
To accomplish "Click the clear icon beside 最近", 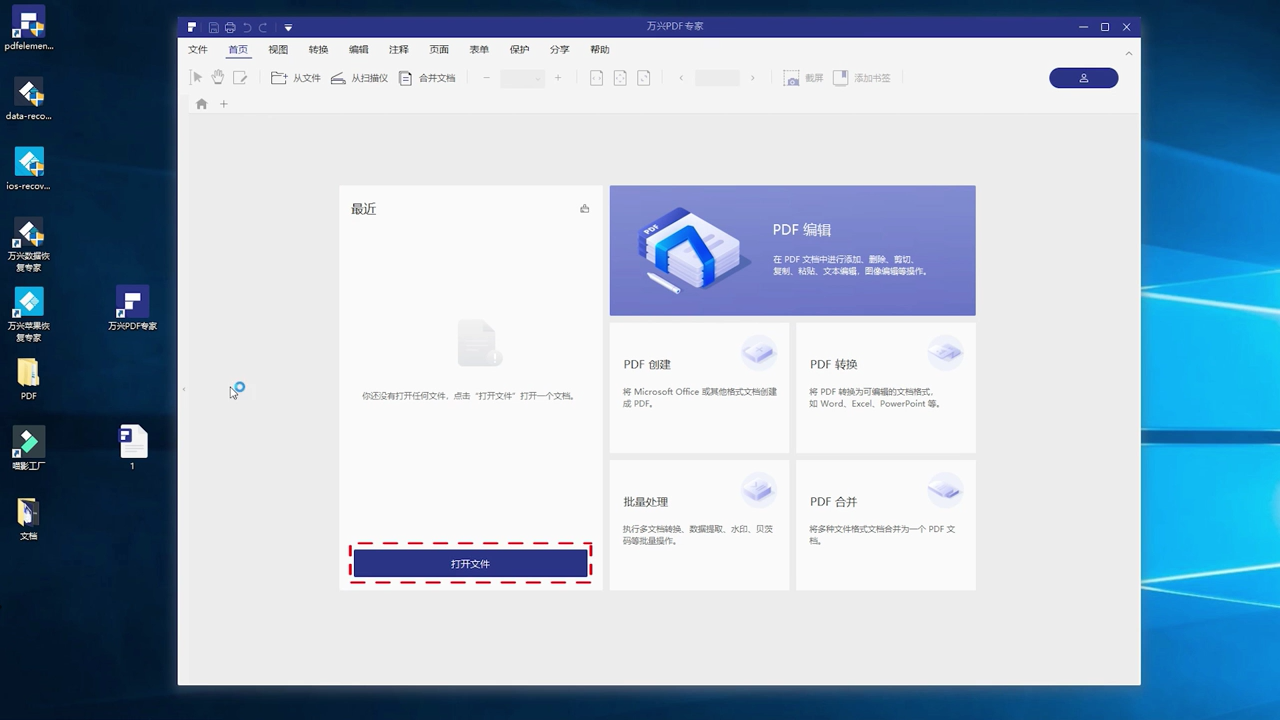I will 585,209.
